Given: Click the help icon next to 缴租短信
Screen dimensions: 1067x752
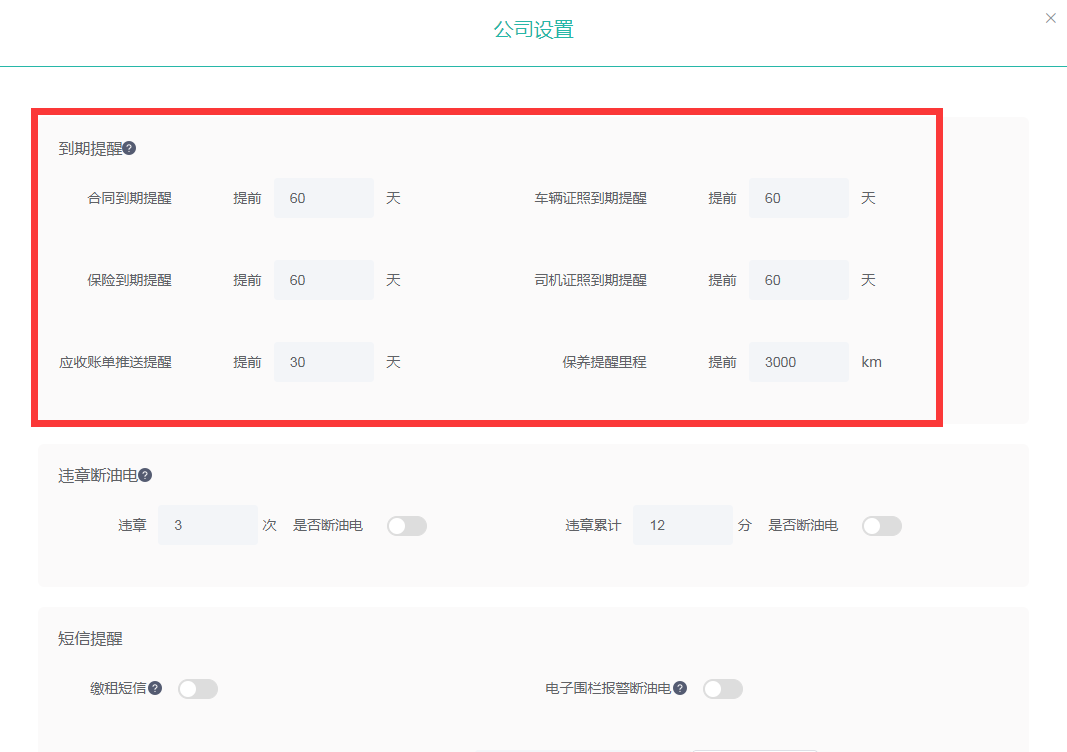Looking at the screenshot, I should [155, 688].
